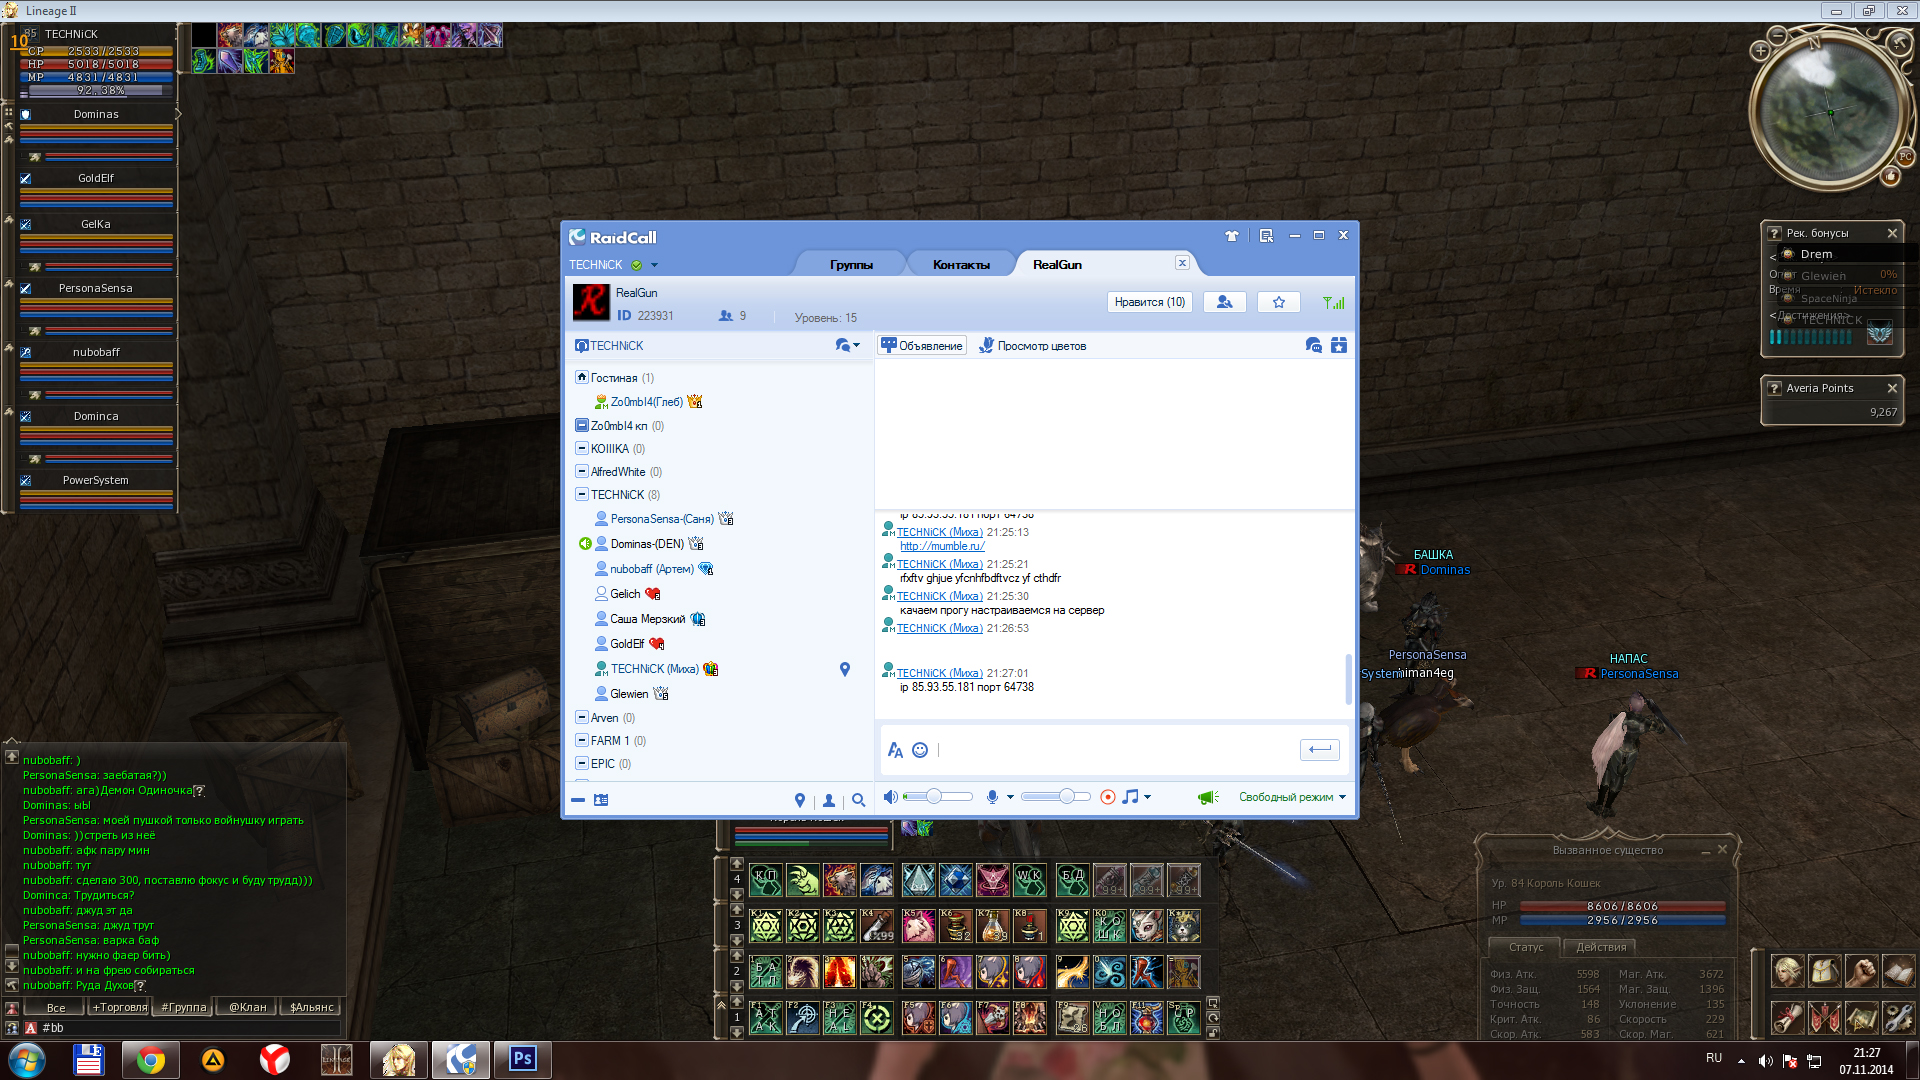Open the font formatting options in chat input
This screenshot has width=1920, height=1080.
[895, 750]
